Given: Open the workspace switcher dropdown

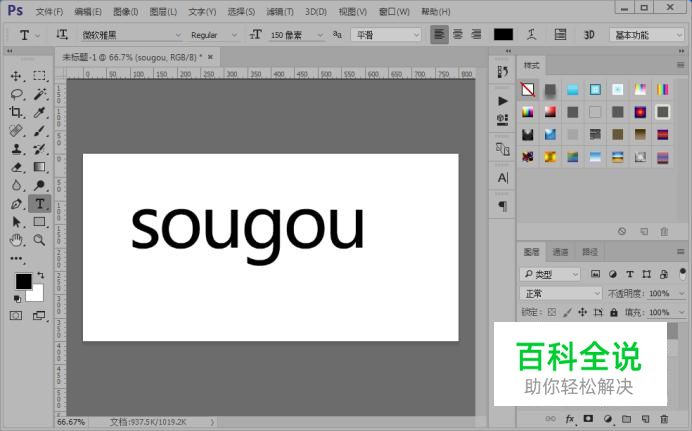Looking at the screenshot, I should click(x=647, y=35).
